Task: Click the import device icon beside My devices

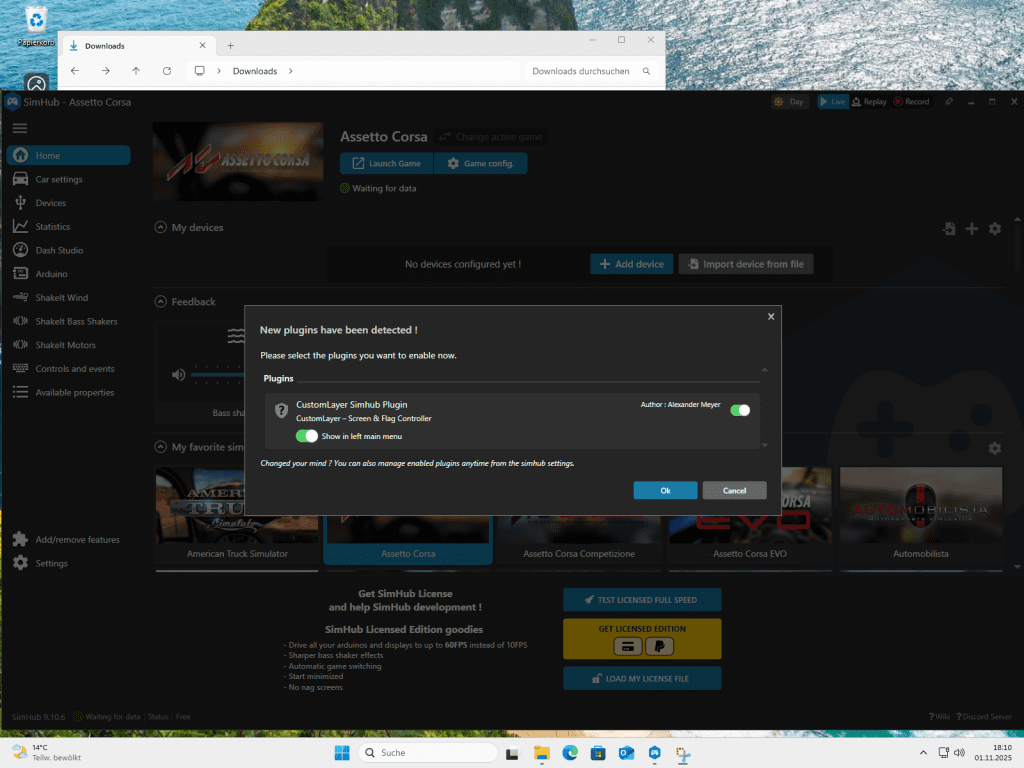Action: (x=948, y=229)
